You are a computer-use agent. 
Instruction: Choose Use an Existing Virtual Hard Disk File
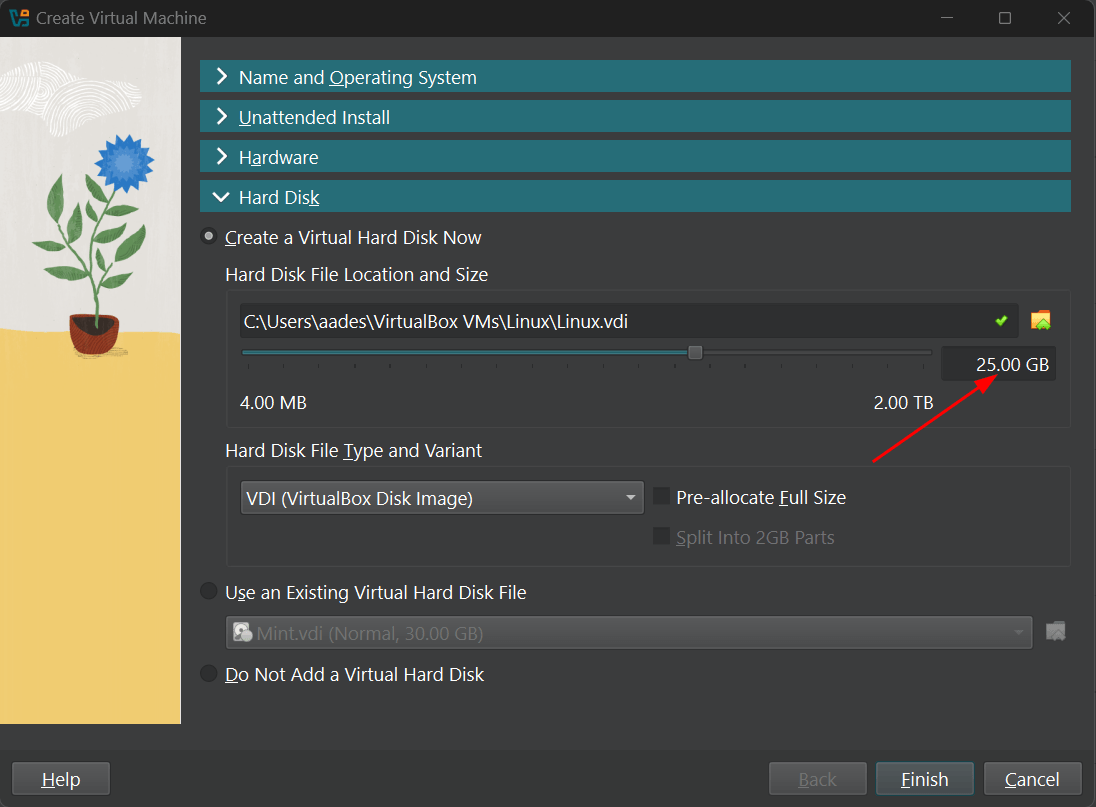click(208, 591)
